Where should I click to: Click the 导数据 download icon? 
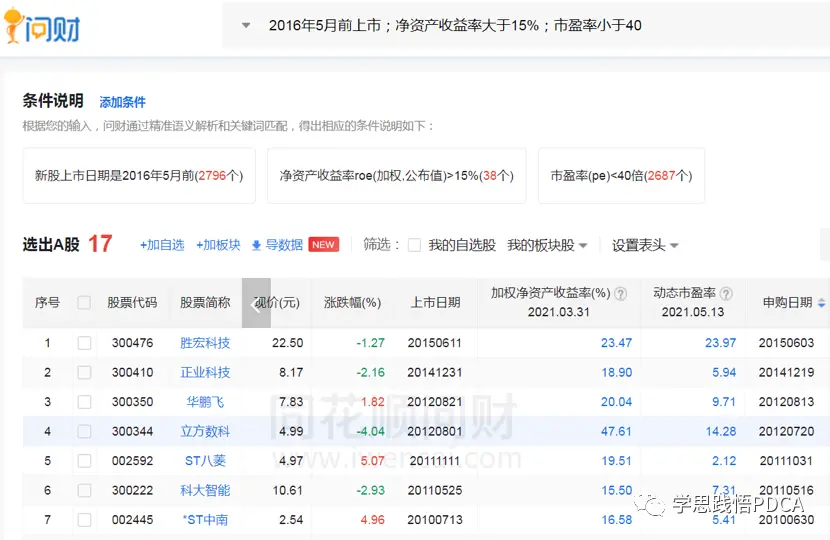click(256, 245)
